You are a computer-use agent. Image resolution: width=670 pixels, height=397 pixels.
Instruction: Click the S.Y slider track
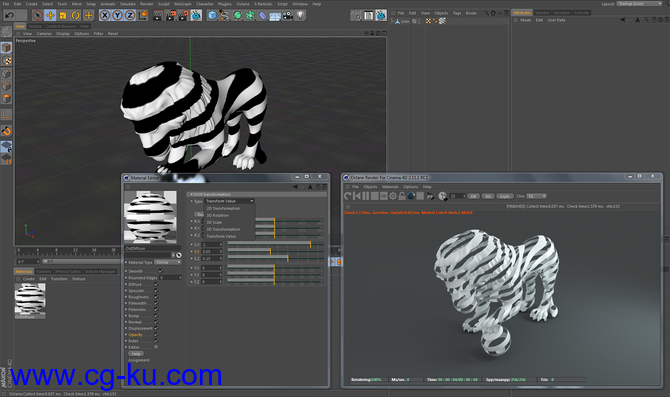(275, 251)
